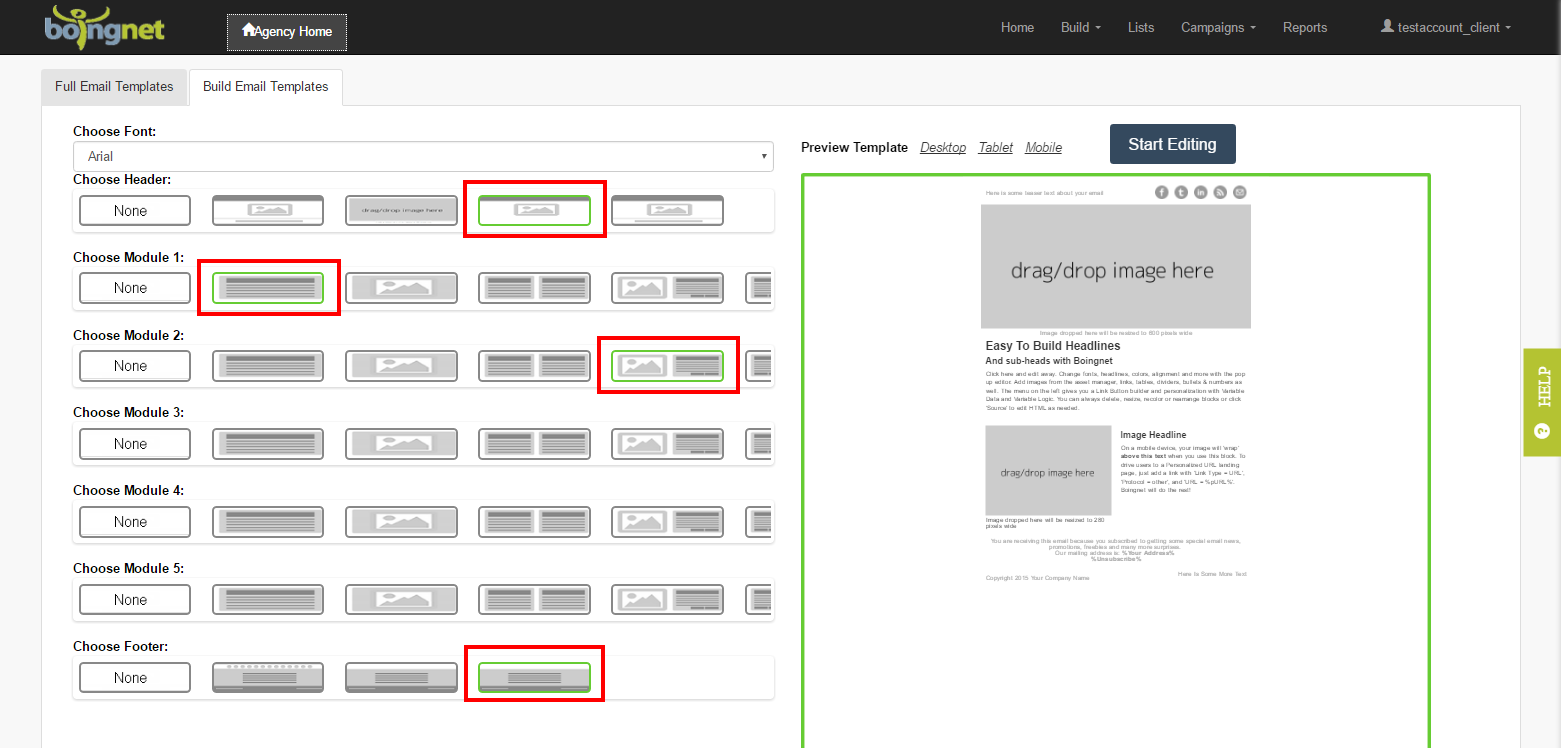Pick the image-plus-text layout for Module 3
The image size is (1561, 748).
(667, 444)
